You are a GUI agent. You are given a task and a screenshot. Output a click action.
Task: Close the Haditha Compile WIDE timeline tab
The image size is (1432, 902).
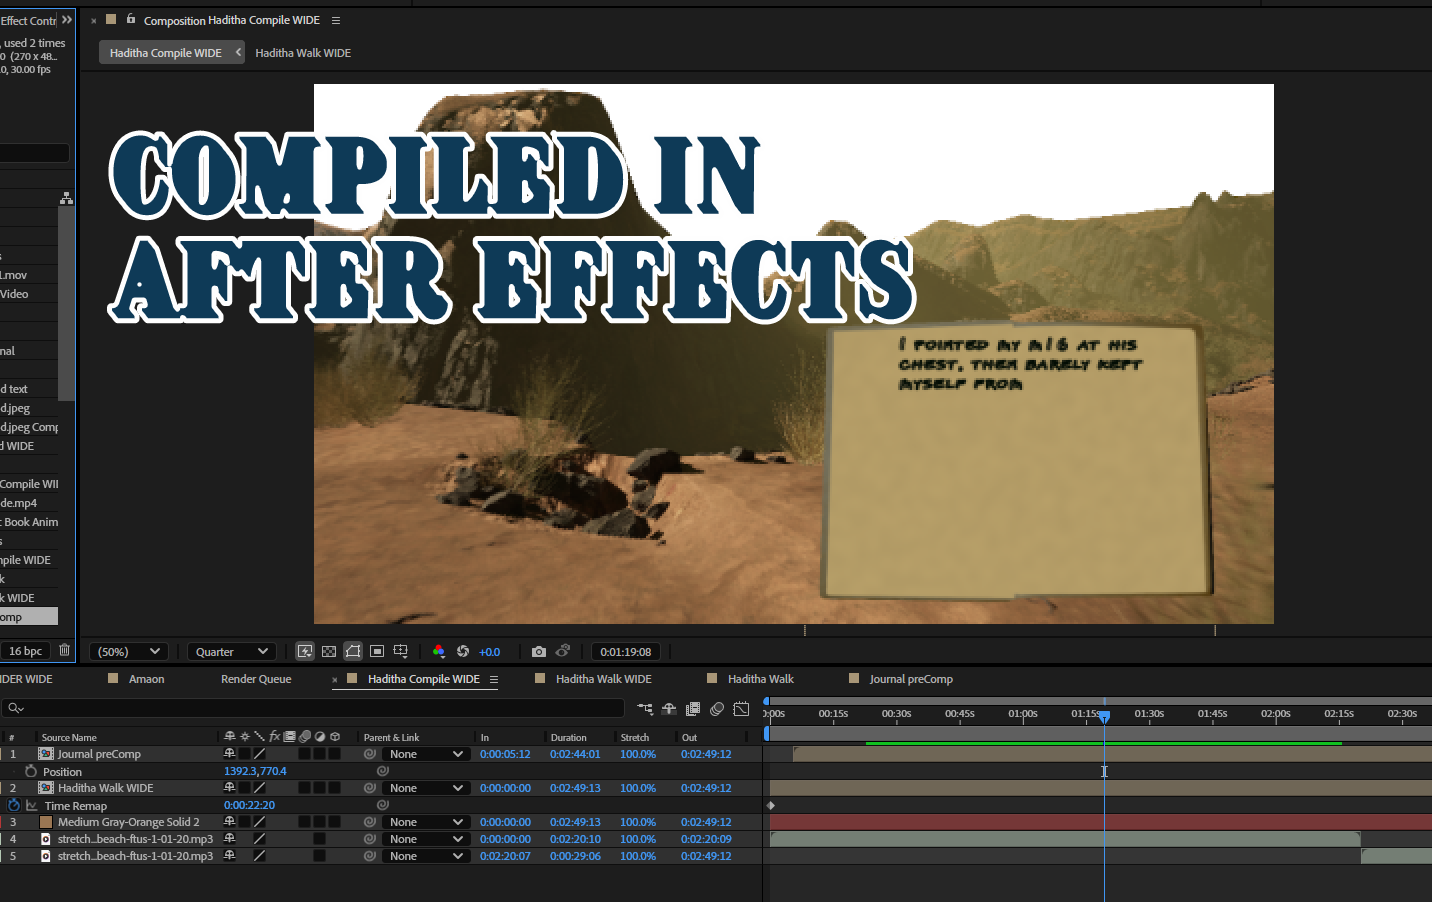(x=335, y=680)
